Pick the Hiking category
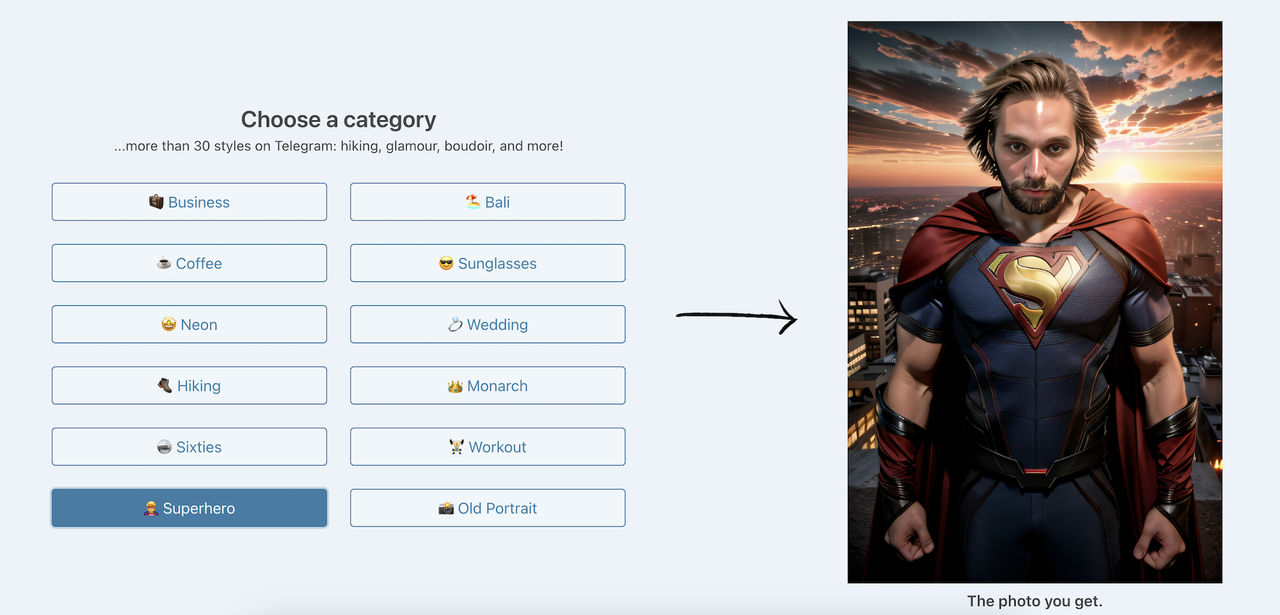This screenshot has width=1280, height=615. [x=189, y=385]
